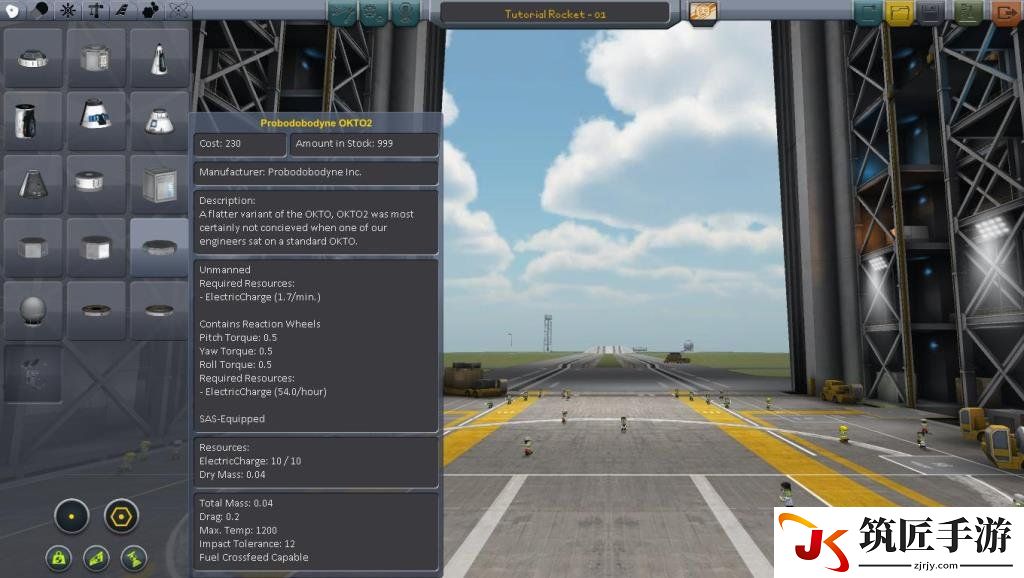Image resolution: width=1024 pixels, height=578 pixels.
Task: Cycle the symmetry mode button
Action: coord(71,516)
